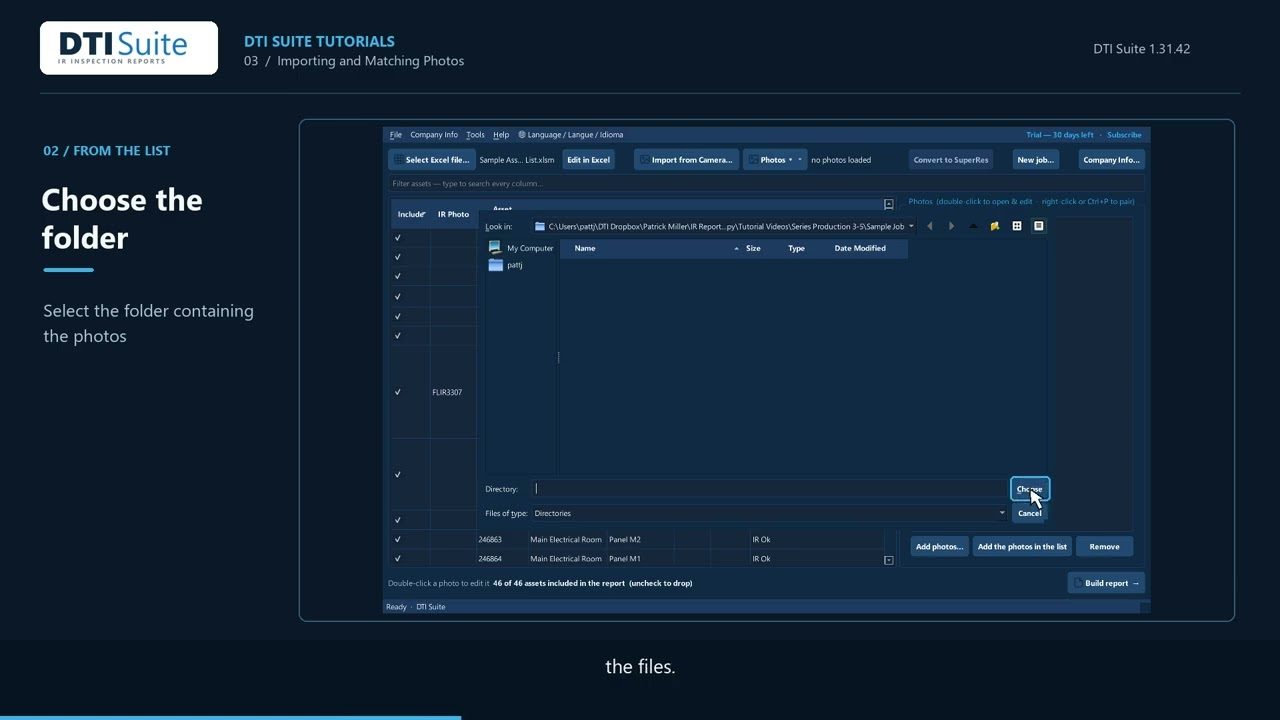This screenshot has height=720, width=1280.
Task: Click Convert to SuperRes button
Action: click(x=951, y=160)
